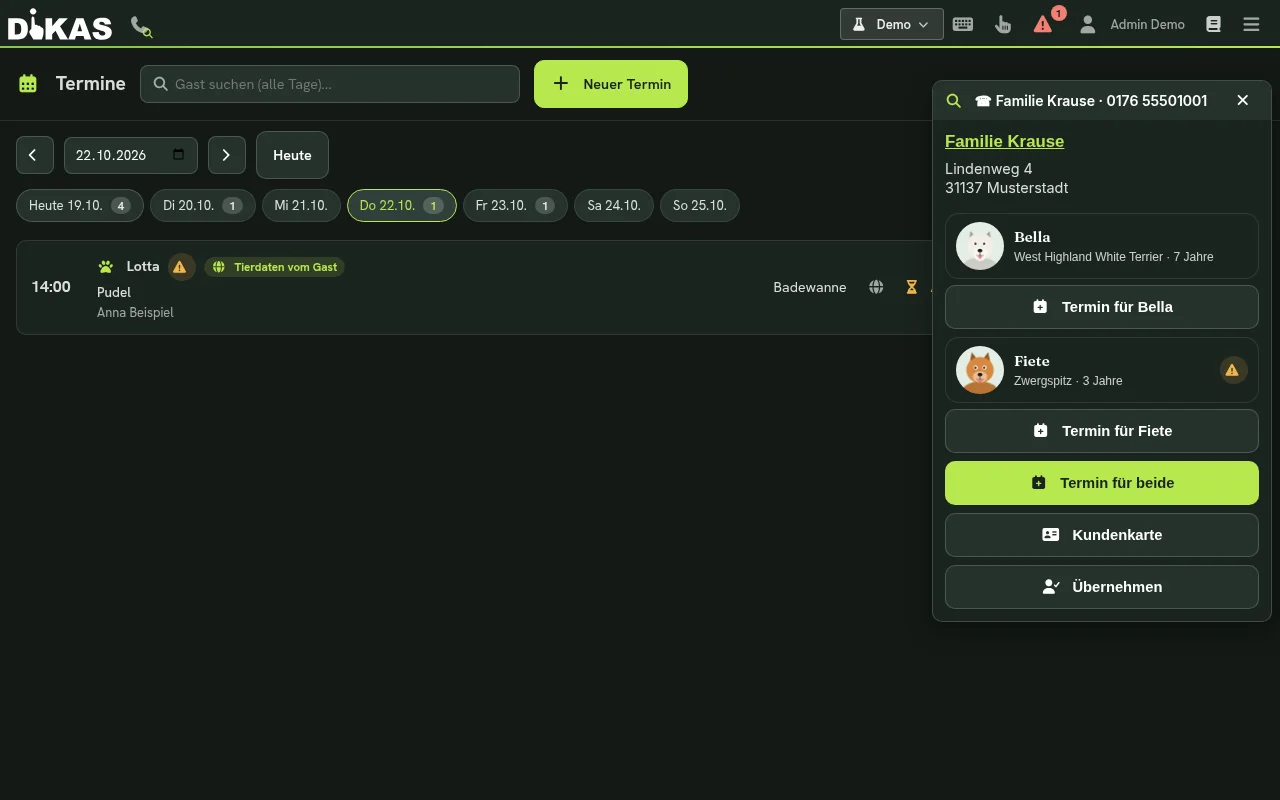Viewport: 1280px width, 800px height.
Task: Select Bella's pet card
Action: click(x=1102, y=246)
